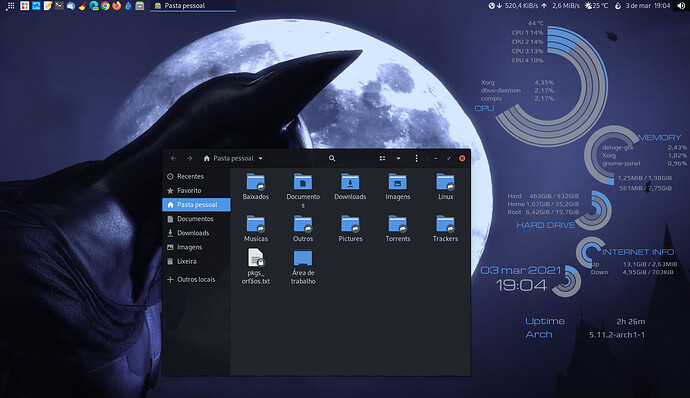The width and height of the screenshot is (690, 398).
Task: Open the three-dot hamburger menu
Action: (x=416, y=158)
